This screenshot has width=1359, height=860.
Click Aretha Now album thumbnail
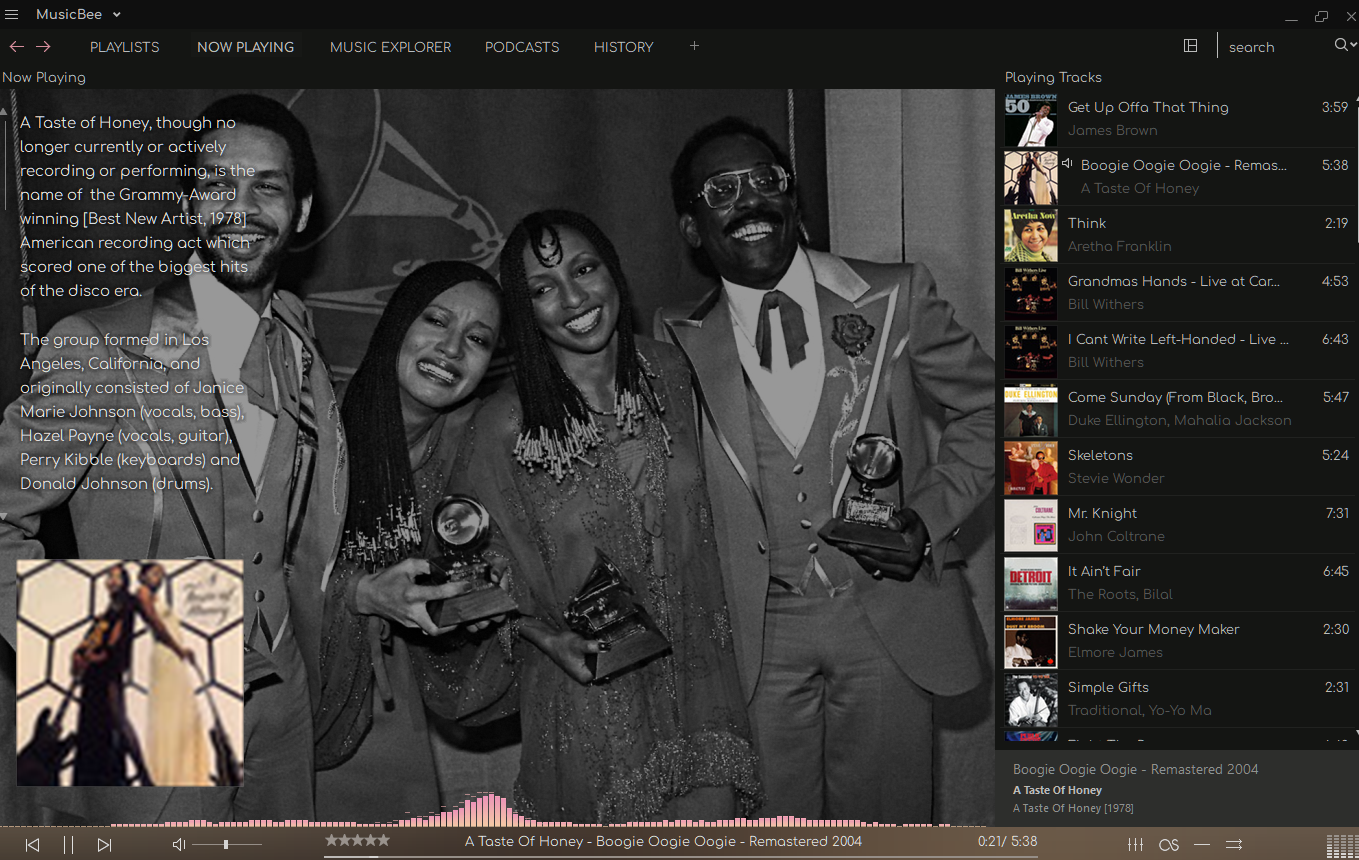[x=1030, y=236]
